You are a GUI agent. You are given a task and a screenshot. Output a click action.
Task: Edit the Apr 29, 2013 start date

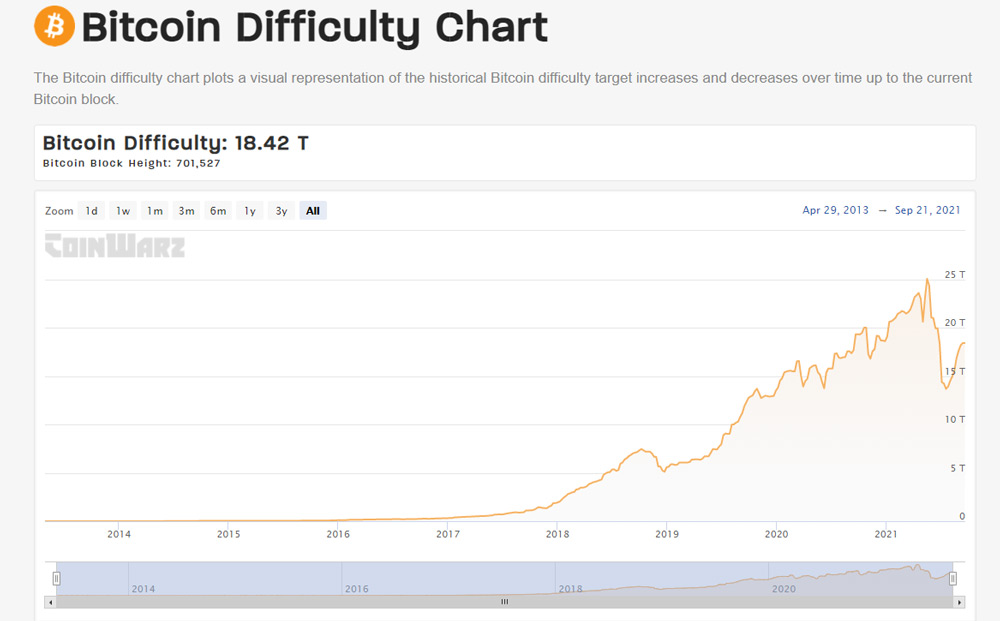(x=836, y=210)
